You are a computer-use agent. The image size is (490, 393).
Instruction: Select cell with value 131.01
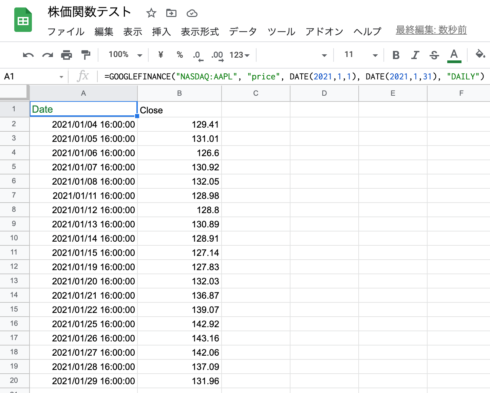(179, 139)
